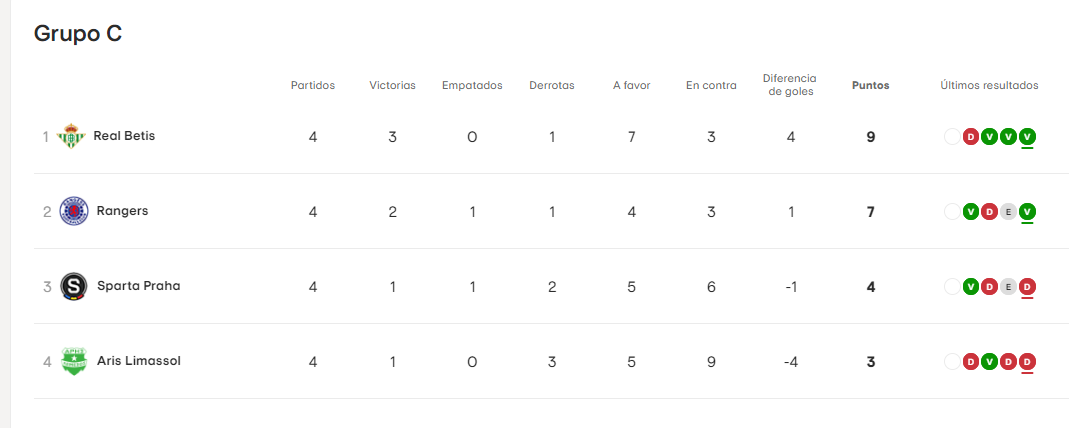This screenshot has width=1088, height=428.
Task: Open the Aris Limassol team link
Action: 139,361
